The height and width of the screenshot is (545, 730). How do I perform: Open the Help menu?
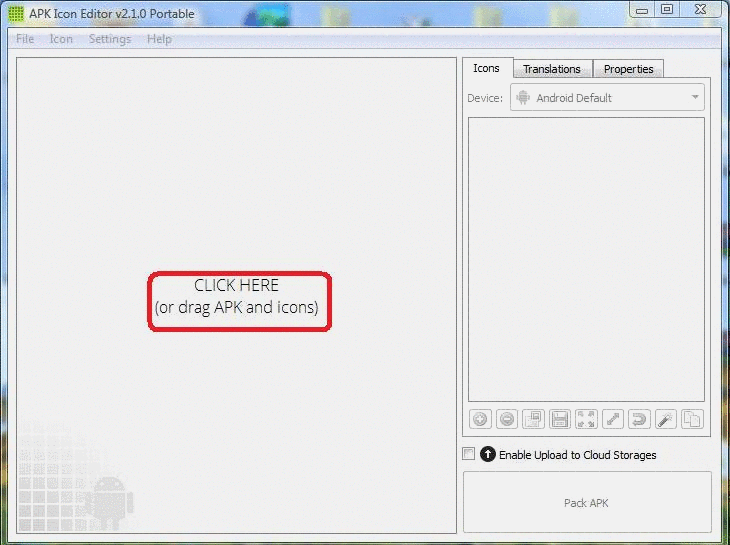[159, 39]
